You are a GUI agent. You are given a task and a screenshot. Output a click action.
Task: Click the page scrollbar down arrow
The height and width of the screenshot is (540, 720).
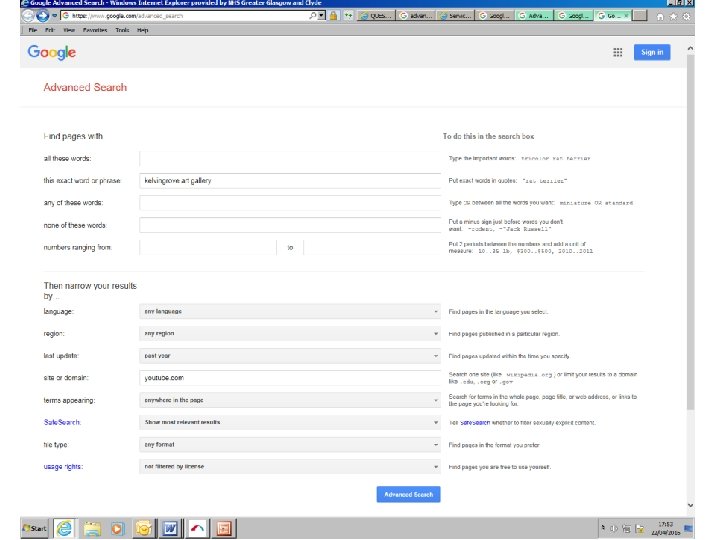pyautogui.click(x=690, y=505)
